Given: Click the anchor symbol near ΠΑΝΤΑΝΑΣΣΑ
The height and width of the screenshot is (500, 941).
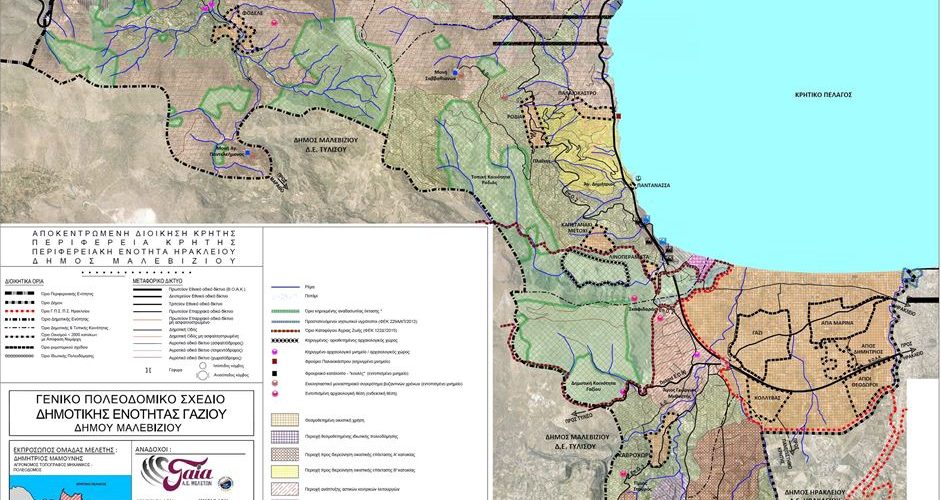Looking at the screenshot, I should (x=637, y=177).
